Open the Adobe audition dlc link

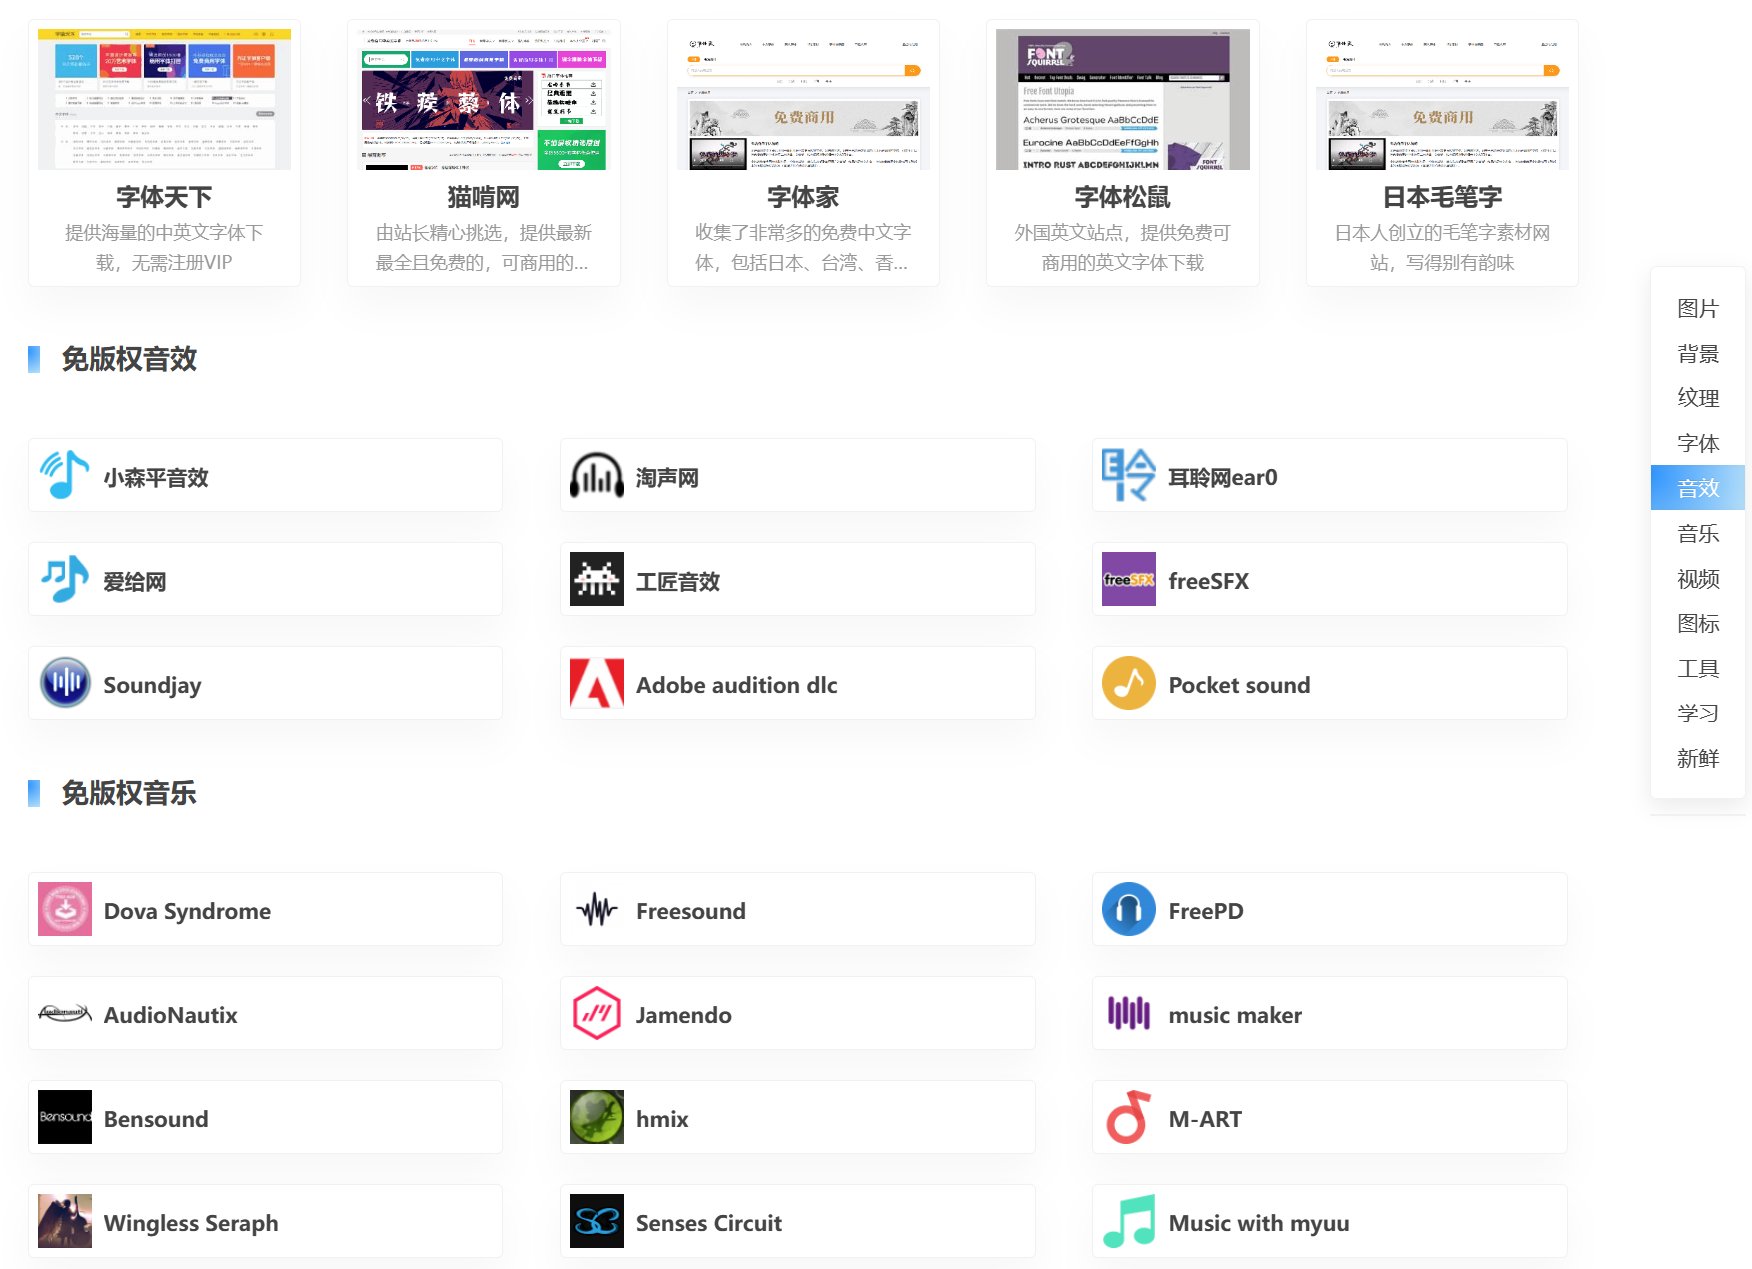[x=737, y=685]
